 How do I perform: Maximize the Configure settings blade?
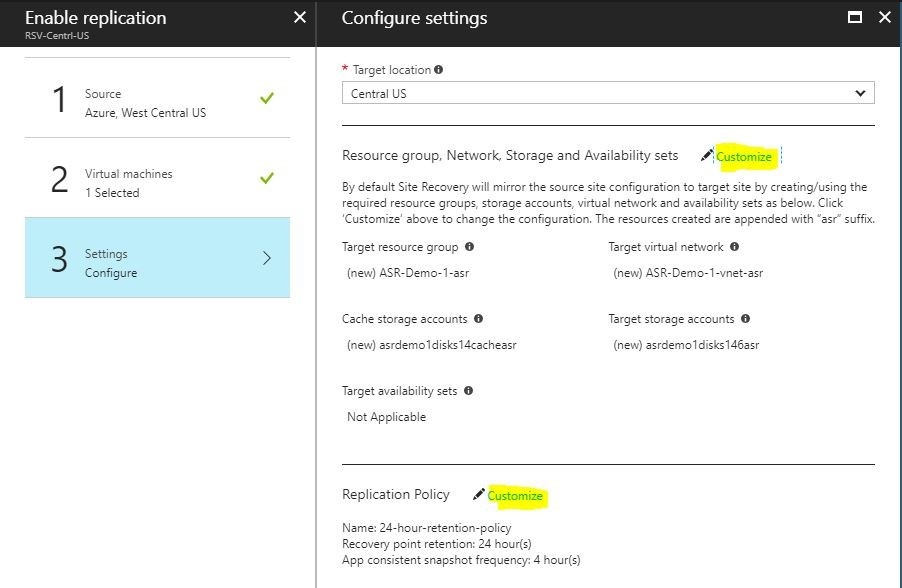tap(857, 17)
